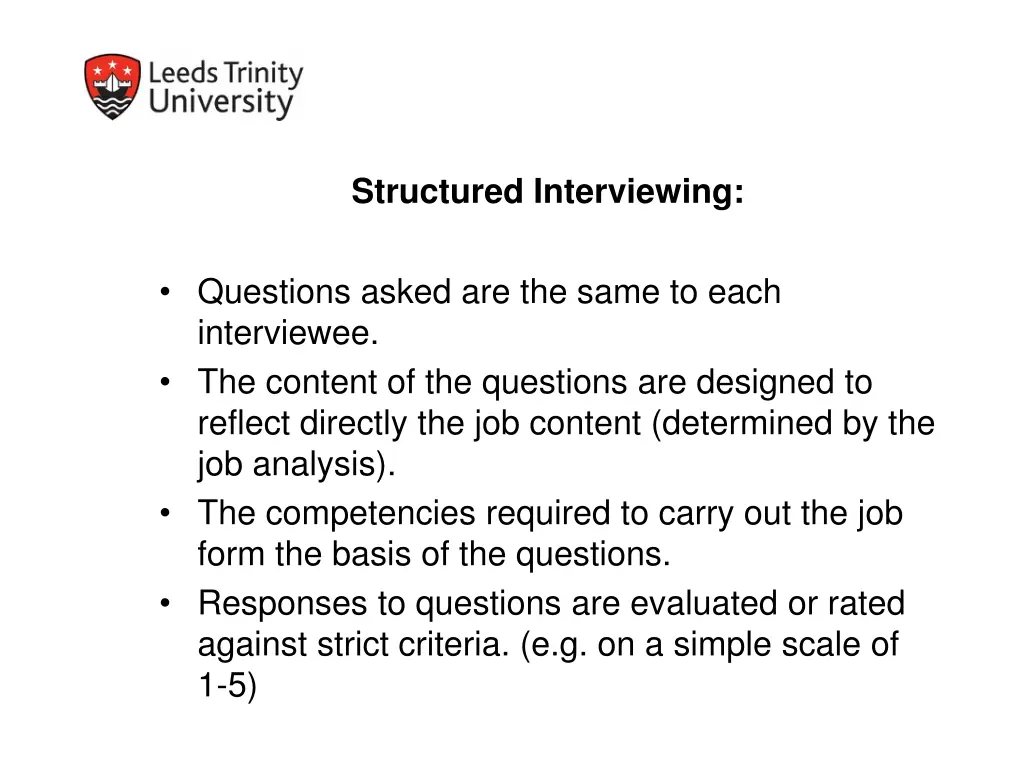Viewport: 1024px width, 768px height.
Task: Click the word "interviewee."
Action: point(288,333)
